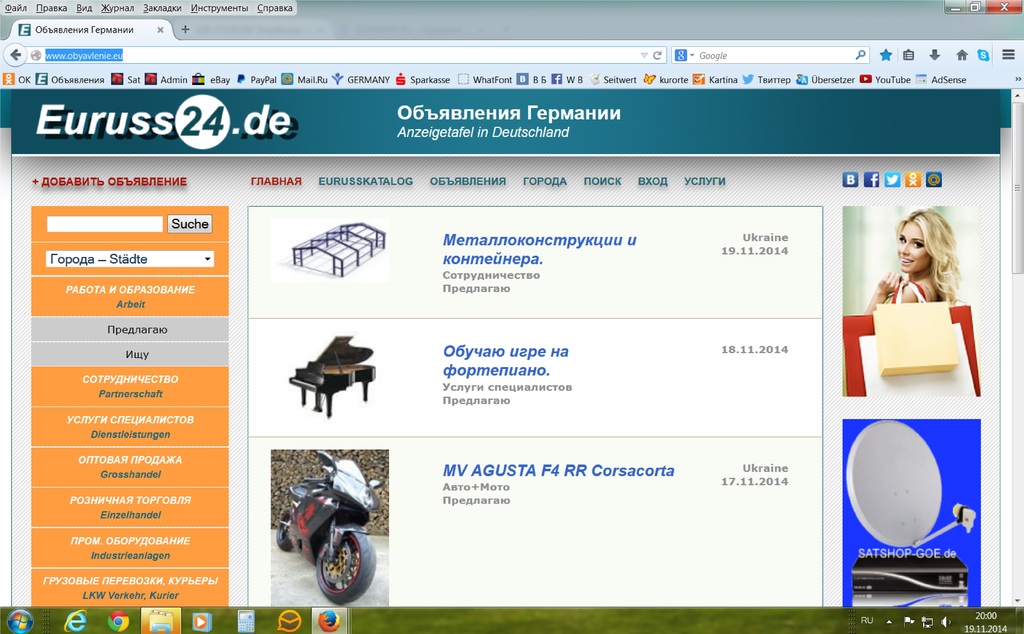
Task: Open the Calculator on the taskbar
Action: click(246, 620)
